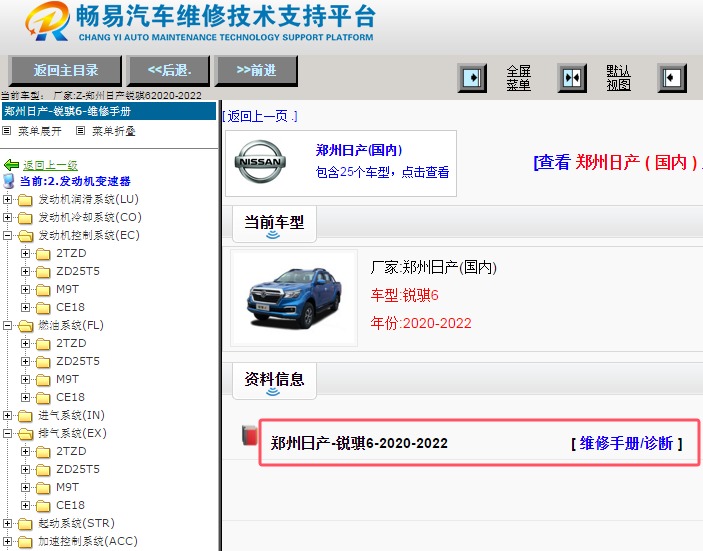Click the 菜单展开 list icon
Image resolution: width=703 pixels, height=551 pixels.
(7, 130)
